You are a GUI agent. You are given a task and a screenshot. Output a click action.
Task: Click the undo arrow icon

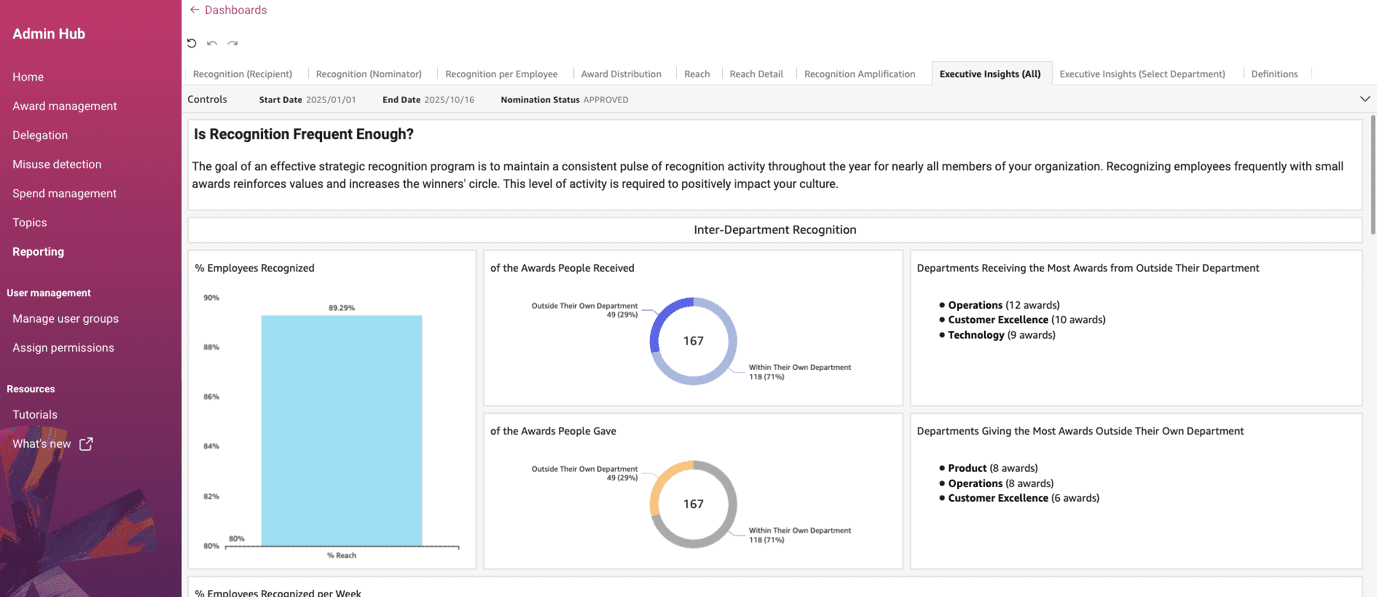(x=212, y=43)
